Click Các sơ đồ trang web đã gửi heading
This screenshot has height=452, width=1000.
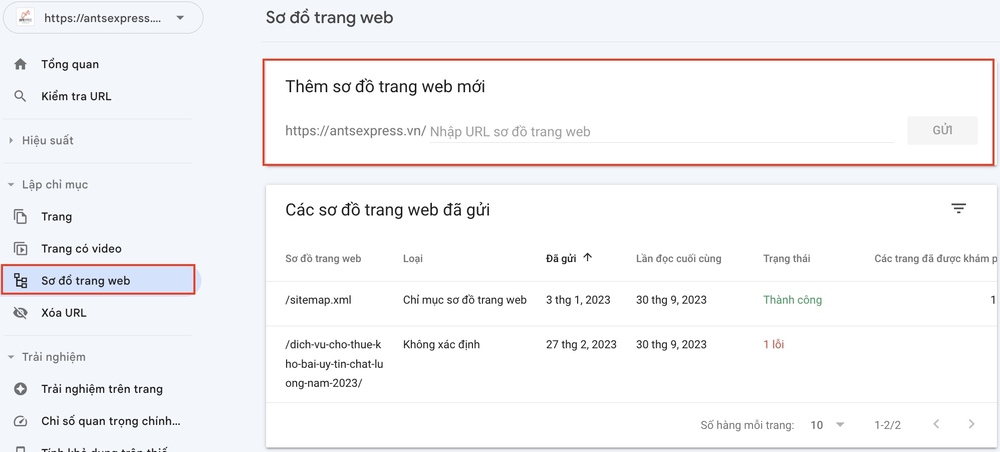coord(388,210)
